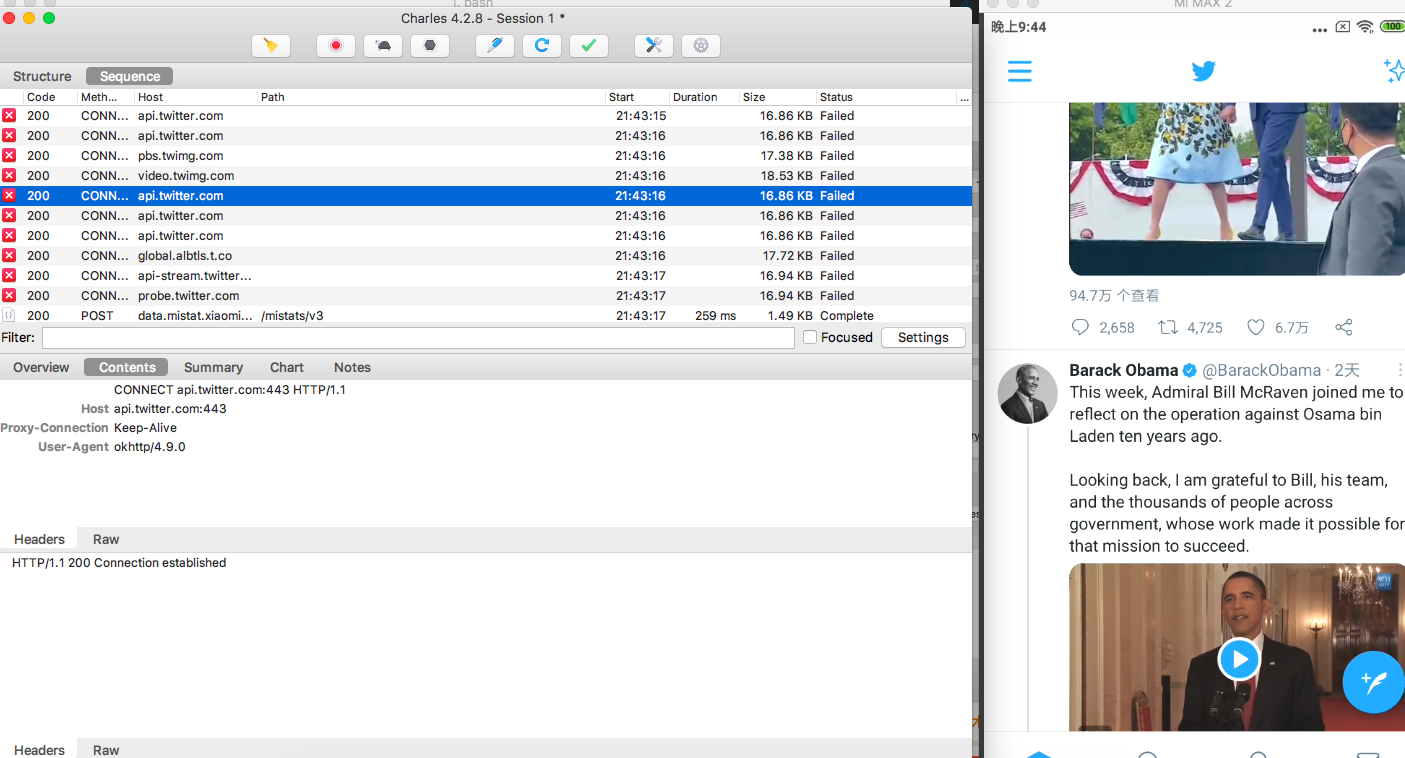Image resolution: width=1405 pixels, height=758 pixels.
Task: Click the 259 ms duration cell
Action: click(715, 315)
